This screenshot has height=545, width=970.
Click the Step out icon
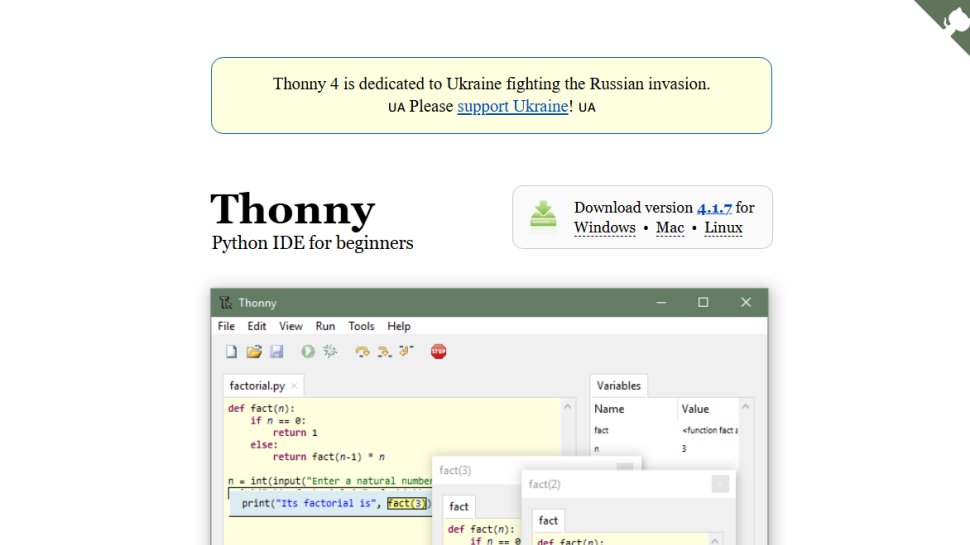point(406,351)
